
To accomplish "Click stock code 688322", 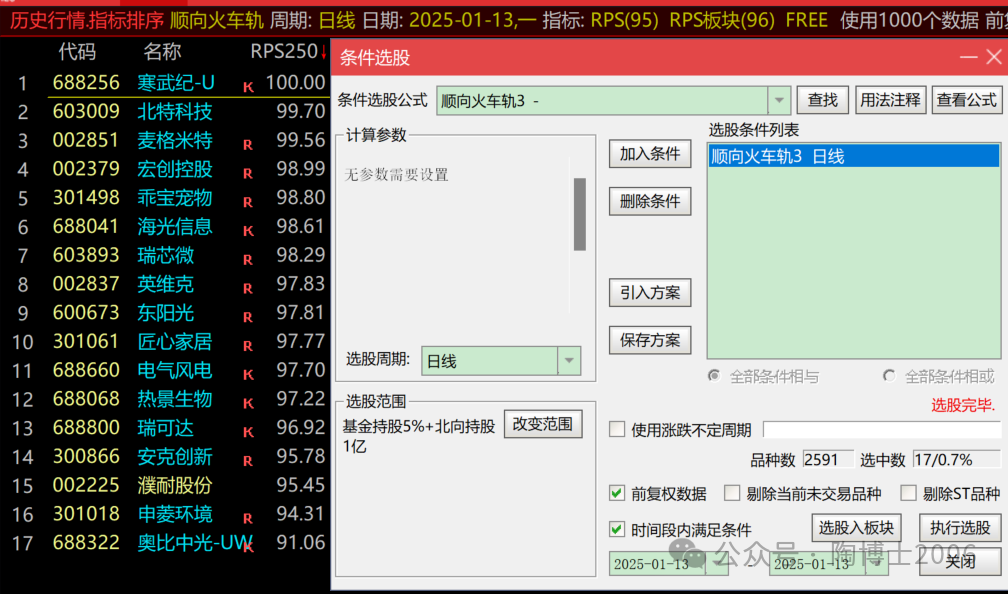I will click(x=86, y=543).
